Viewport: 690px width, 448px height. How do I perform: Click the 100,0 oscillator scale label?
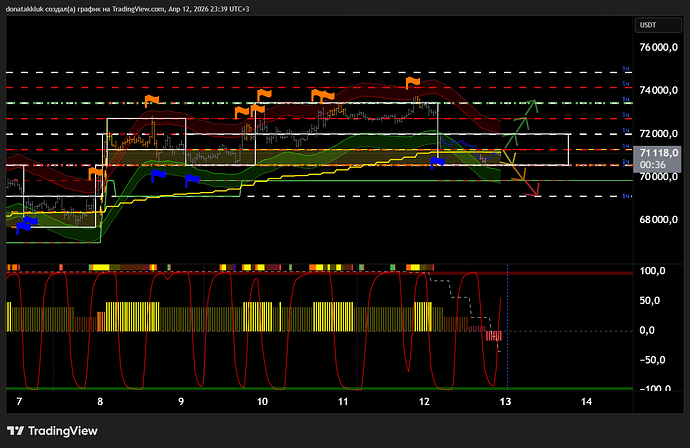coord(653,271)
